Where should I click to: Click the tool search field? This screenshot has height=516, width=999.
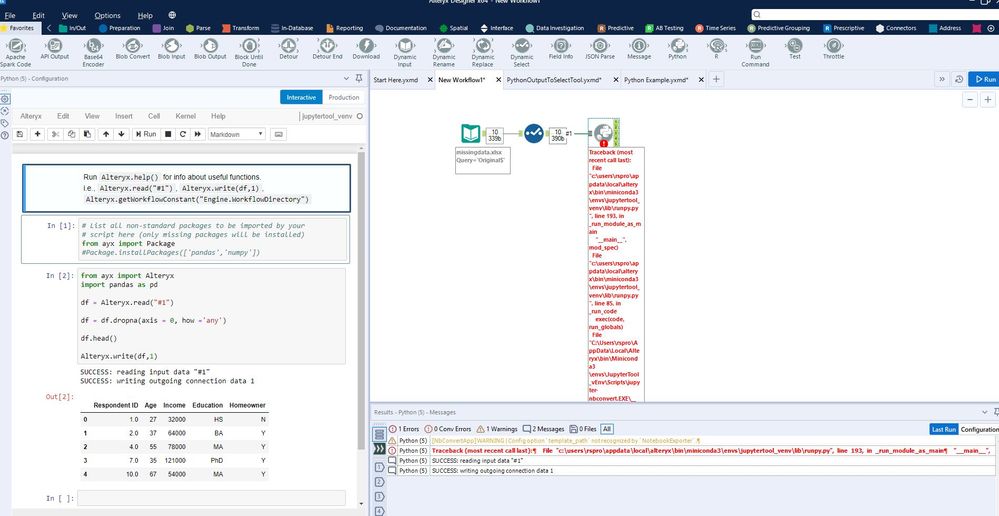pos(873,14)
